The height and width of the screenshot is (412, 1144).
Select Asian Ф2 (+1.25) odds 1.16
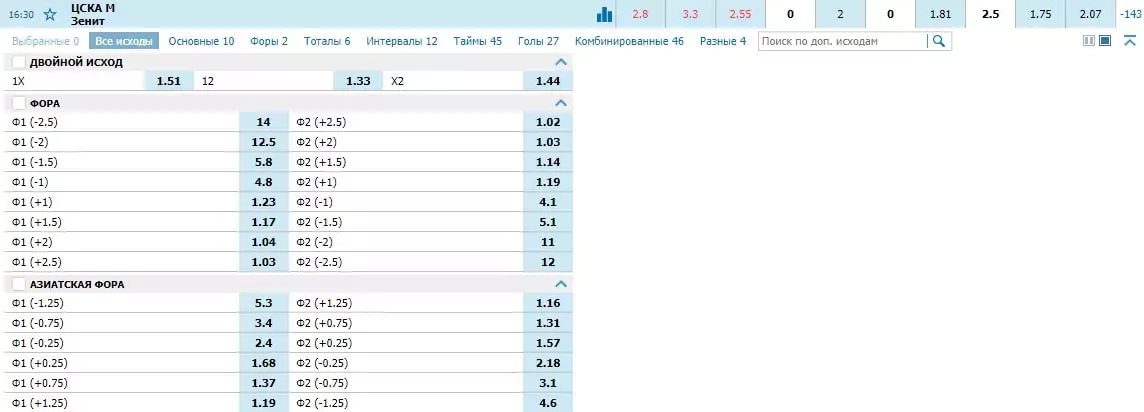click(548, 303)
